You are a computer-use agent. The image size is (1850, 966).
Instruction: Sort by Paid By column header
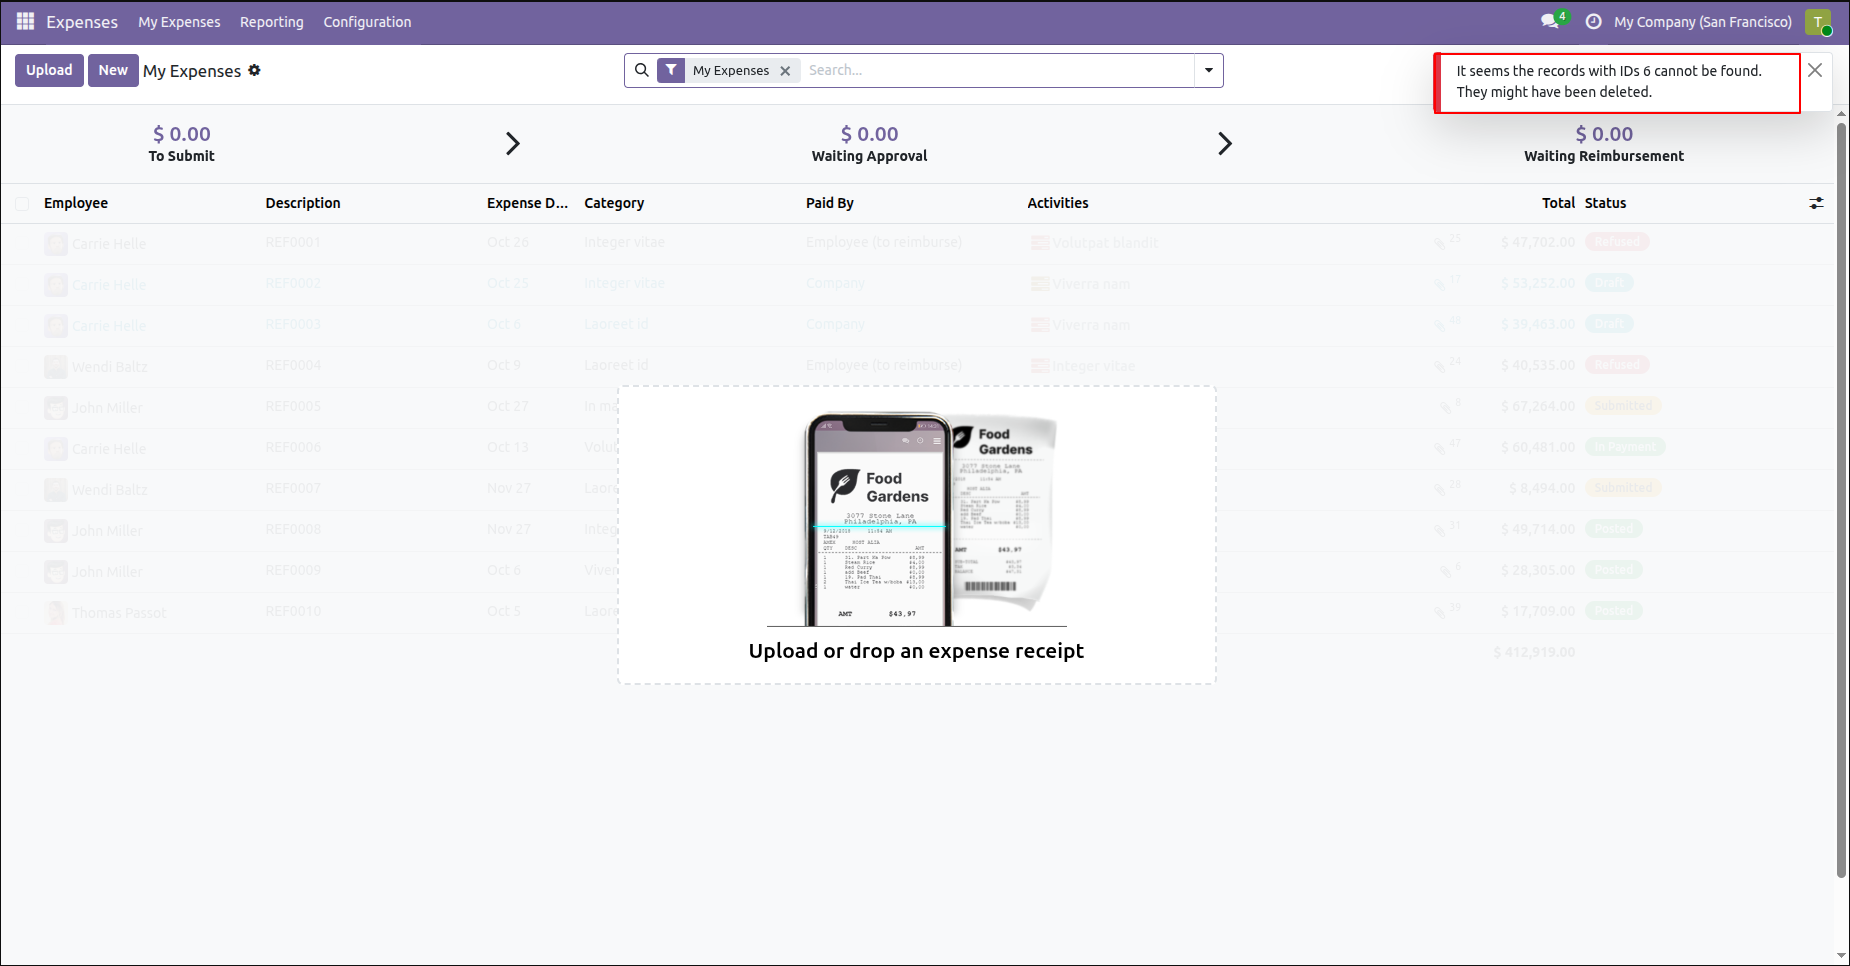click(830, 203)
